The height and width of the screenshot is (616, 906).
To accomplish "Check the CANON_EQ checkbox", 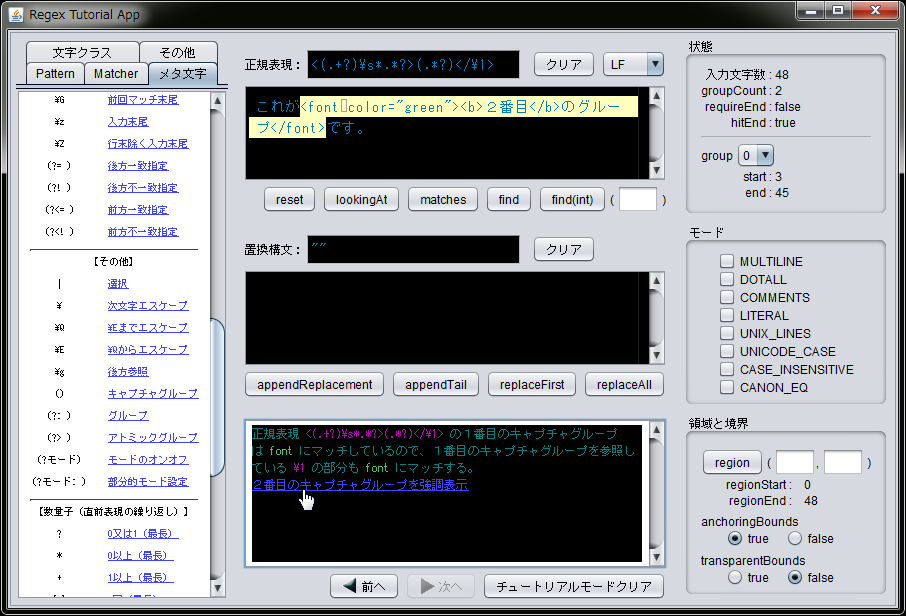I will 727,387.
